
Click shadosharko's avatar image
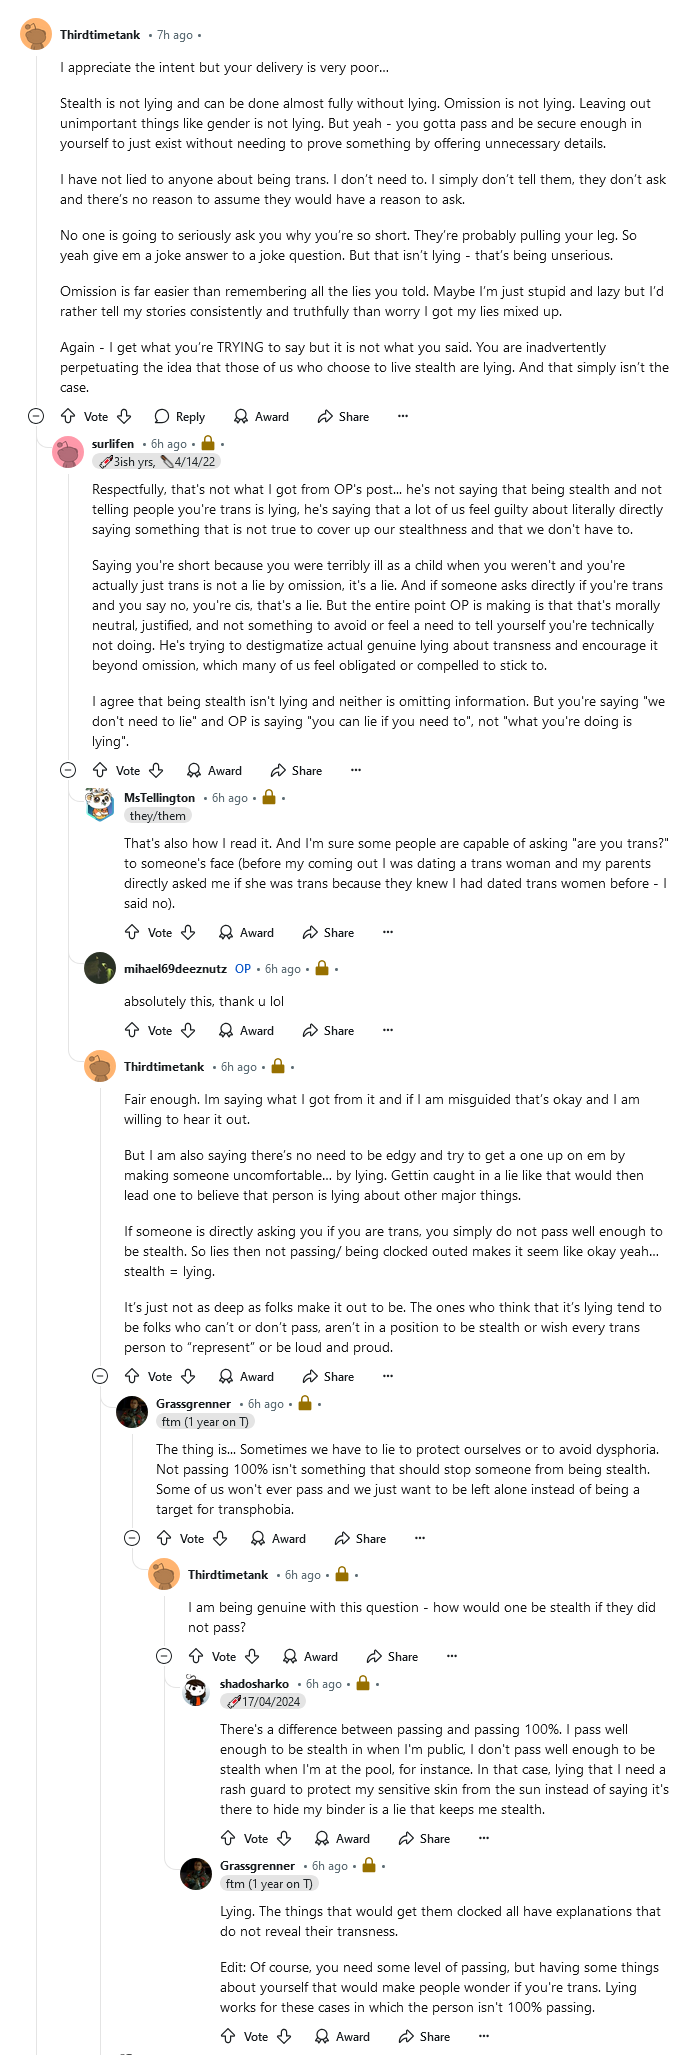coord(196,1691)
